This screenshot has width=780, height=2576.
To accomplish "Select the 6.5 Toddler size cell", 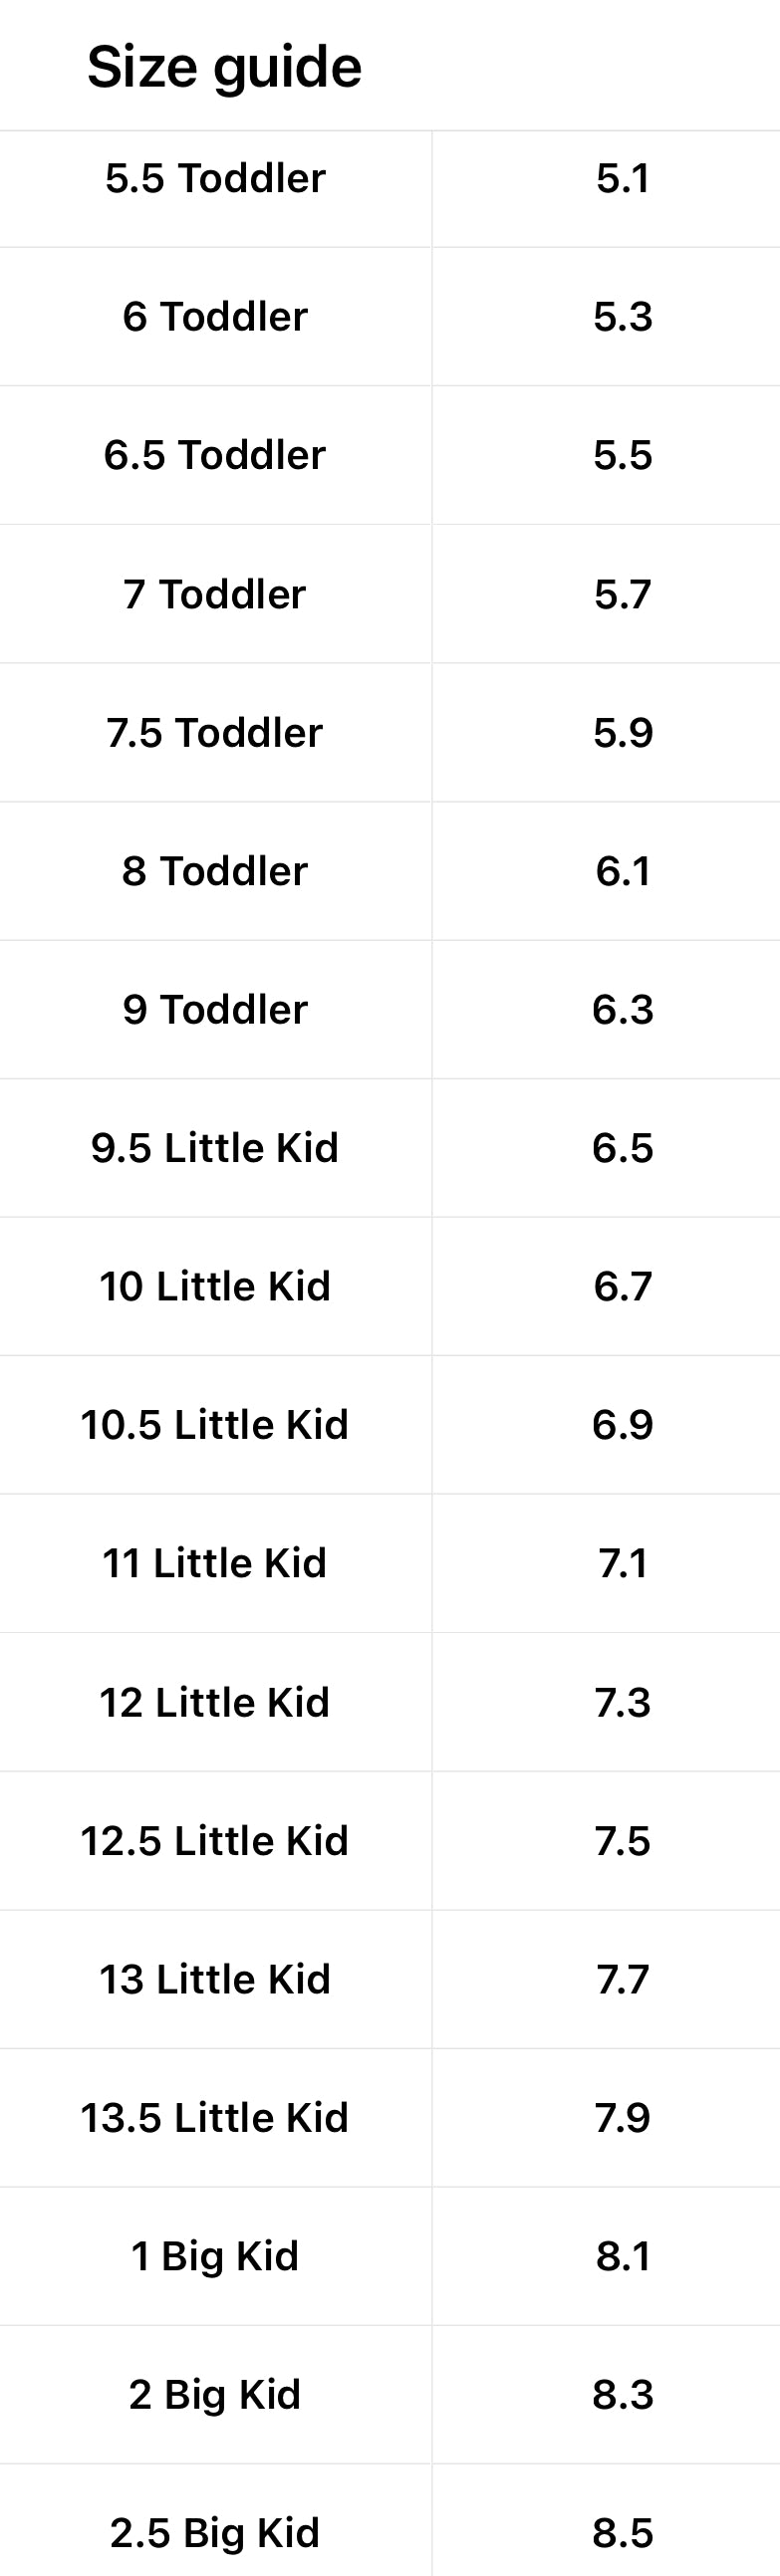I will click(x=215, y=455).
